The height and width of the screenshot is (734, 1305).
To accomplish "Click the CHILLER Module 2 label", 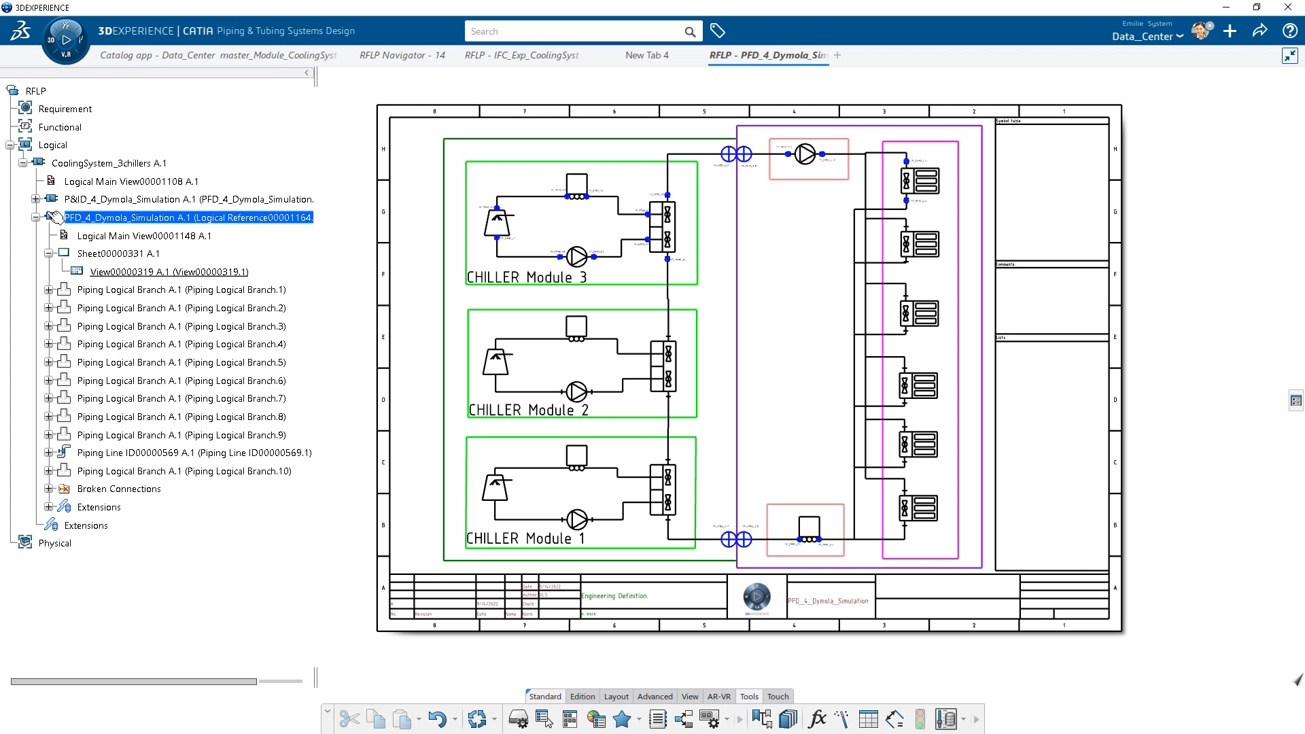I will coord(528,410).
